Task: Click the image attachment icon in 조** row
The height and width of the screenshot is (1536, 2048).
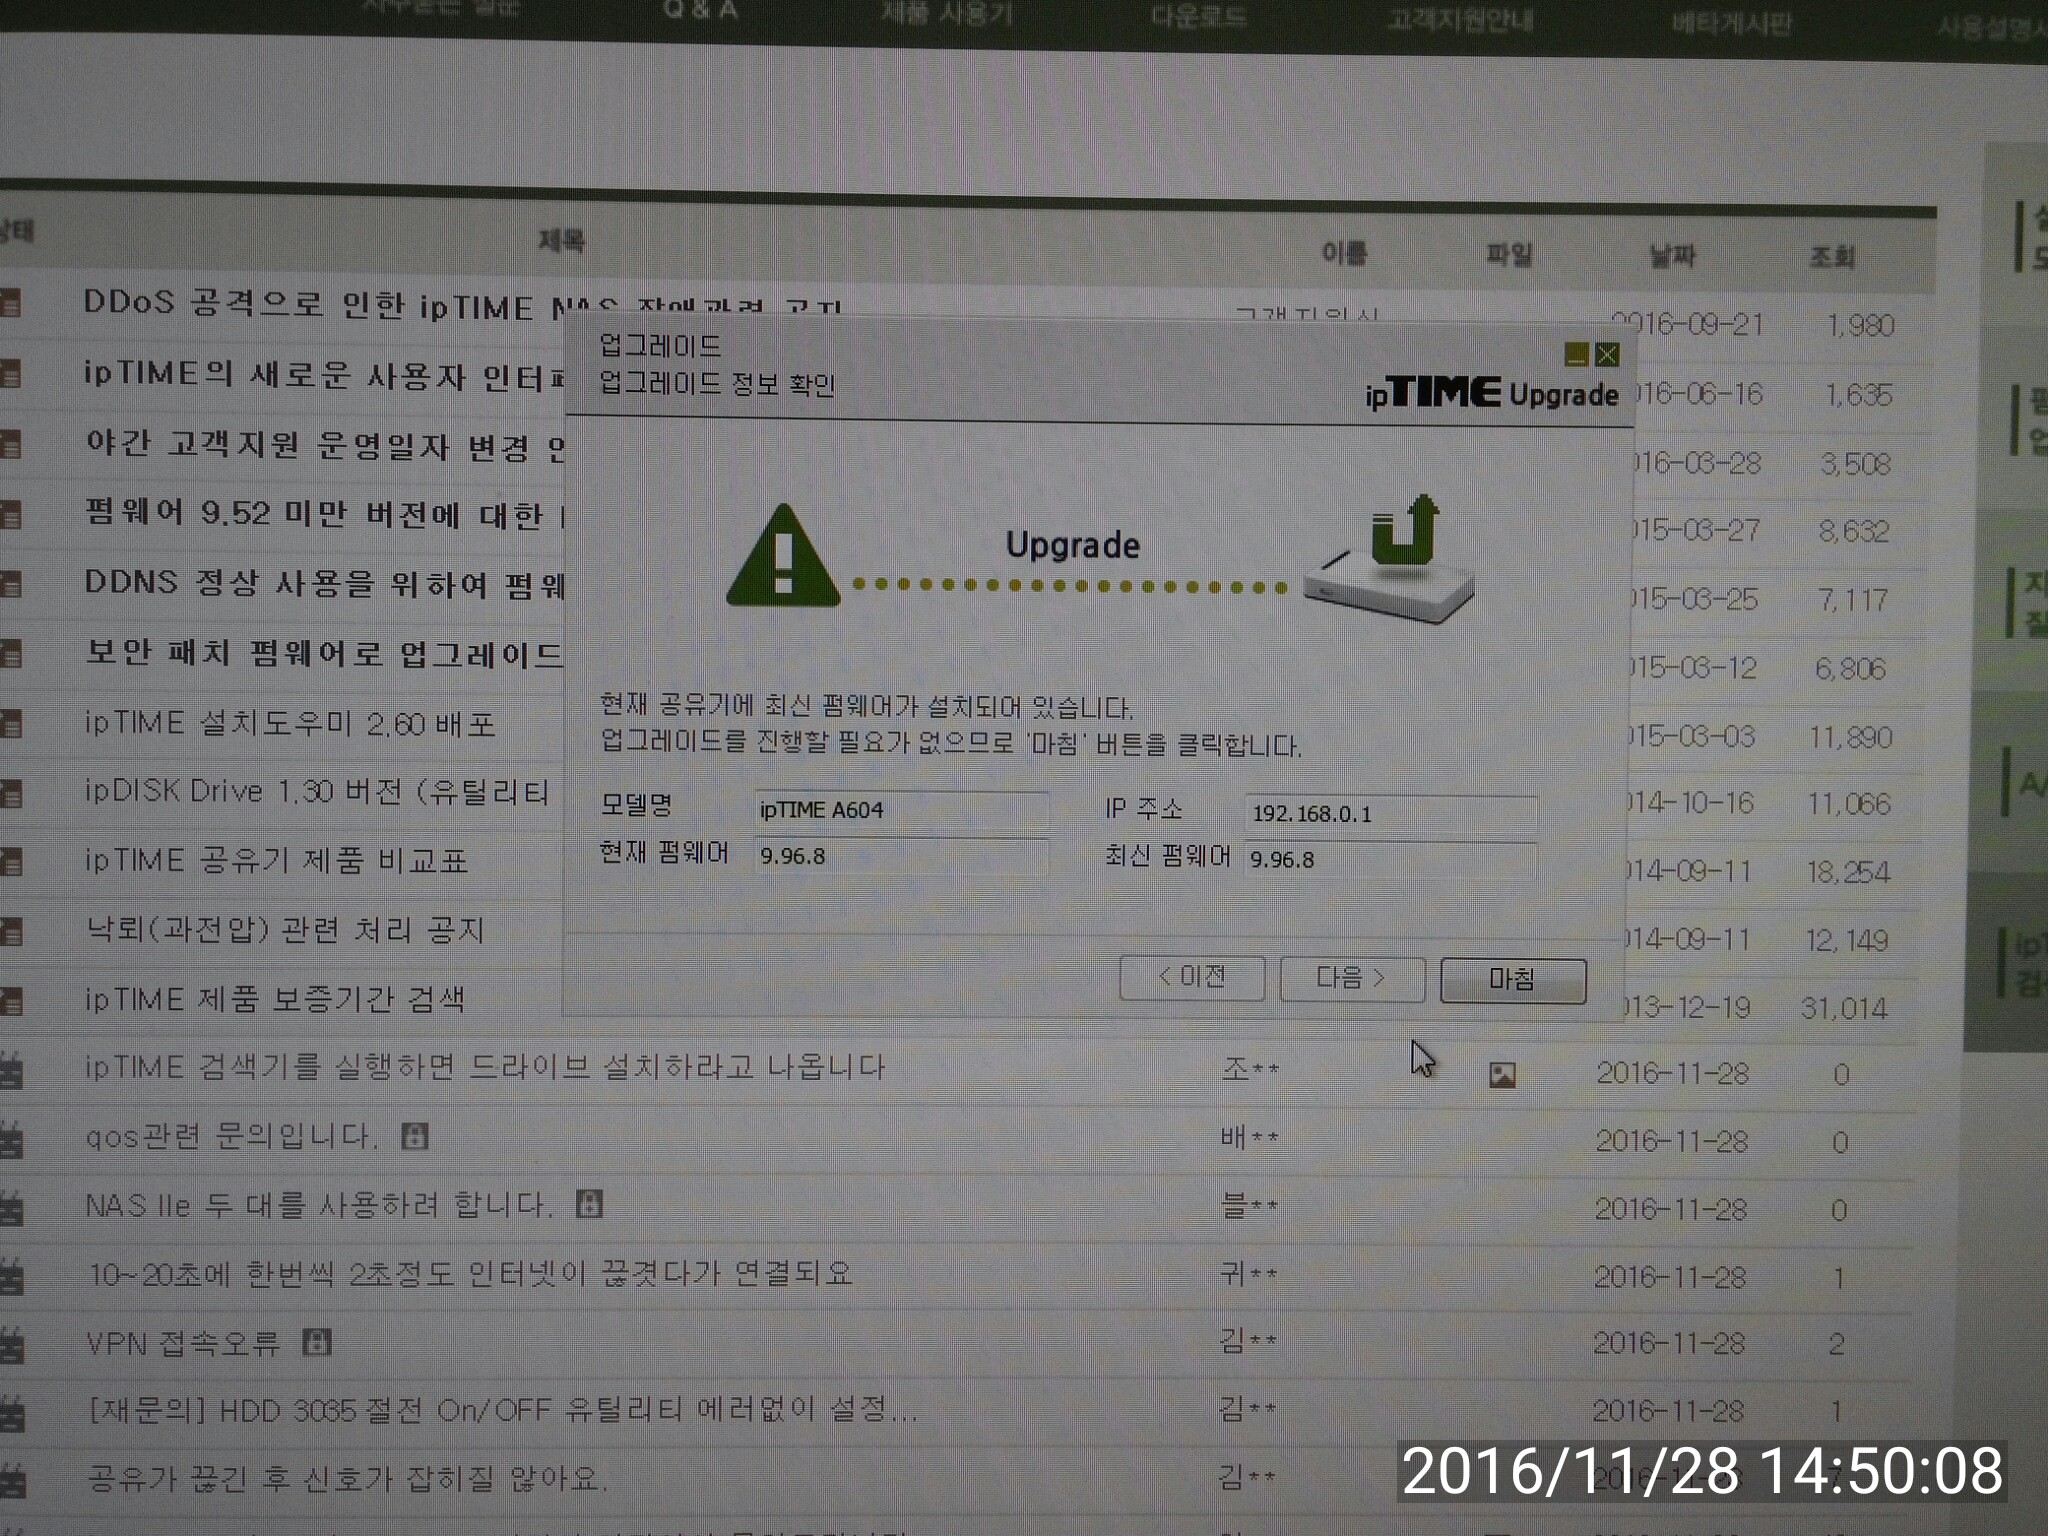Action: 1502,1075
